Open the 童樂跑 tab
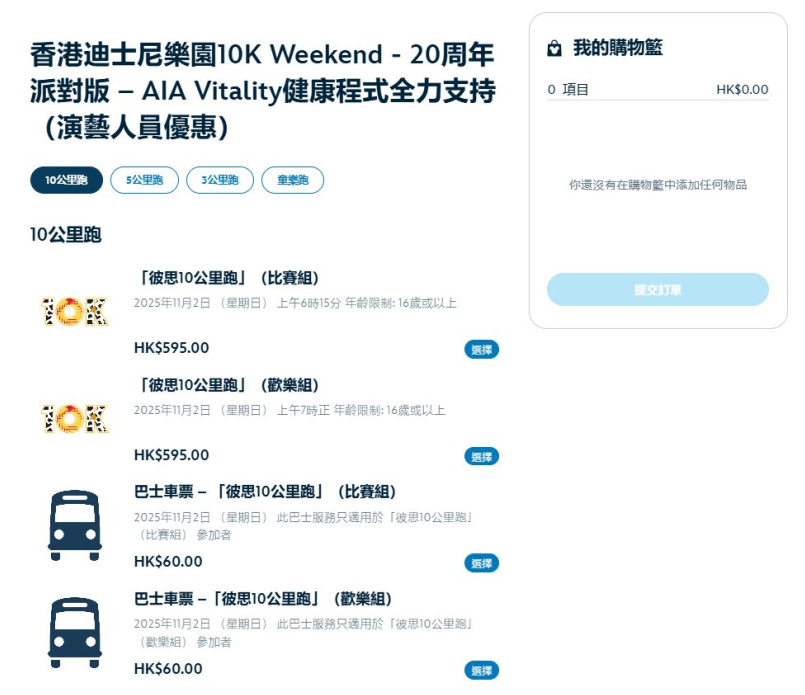This screenshot has height=695, width=805. 292,180
